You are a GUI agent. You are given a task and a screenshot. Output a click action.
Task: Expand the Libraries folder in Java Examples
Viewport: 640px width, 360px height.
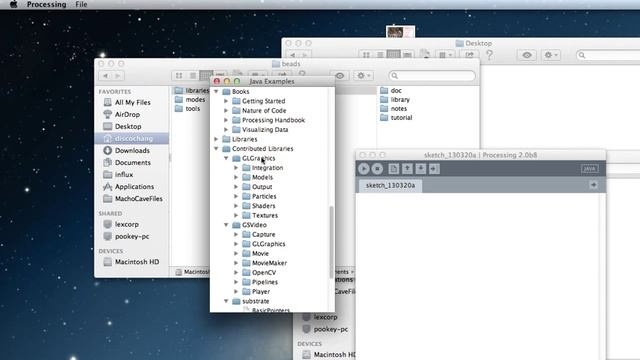[x=216, y=139]
